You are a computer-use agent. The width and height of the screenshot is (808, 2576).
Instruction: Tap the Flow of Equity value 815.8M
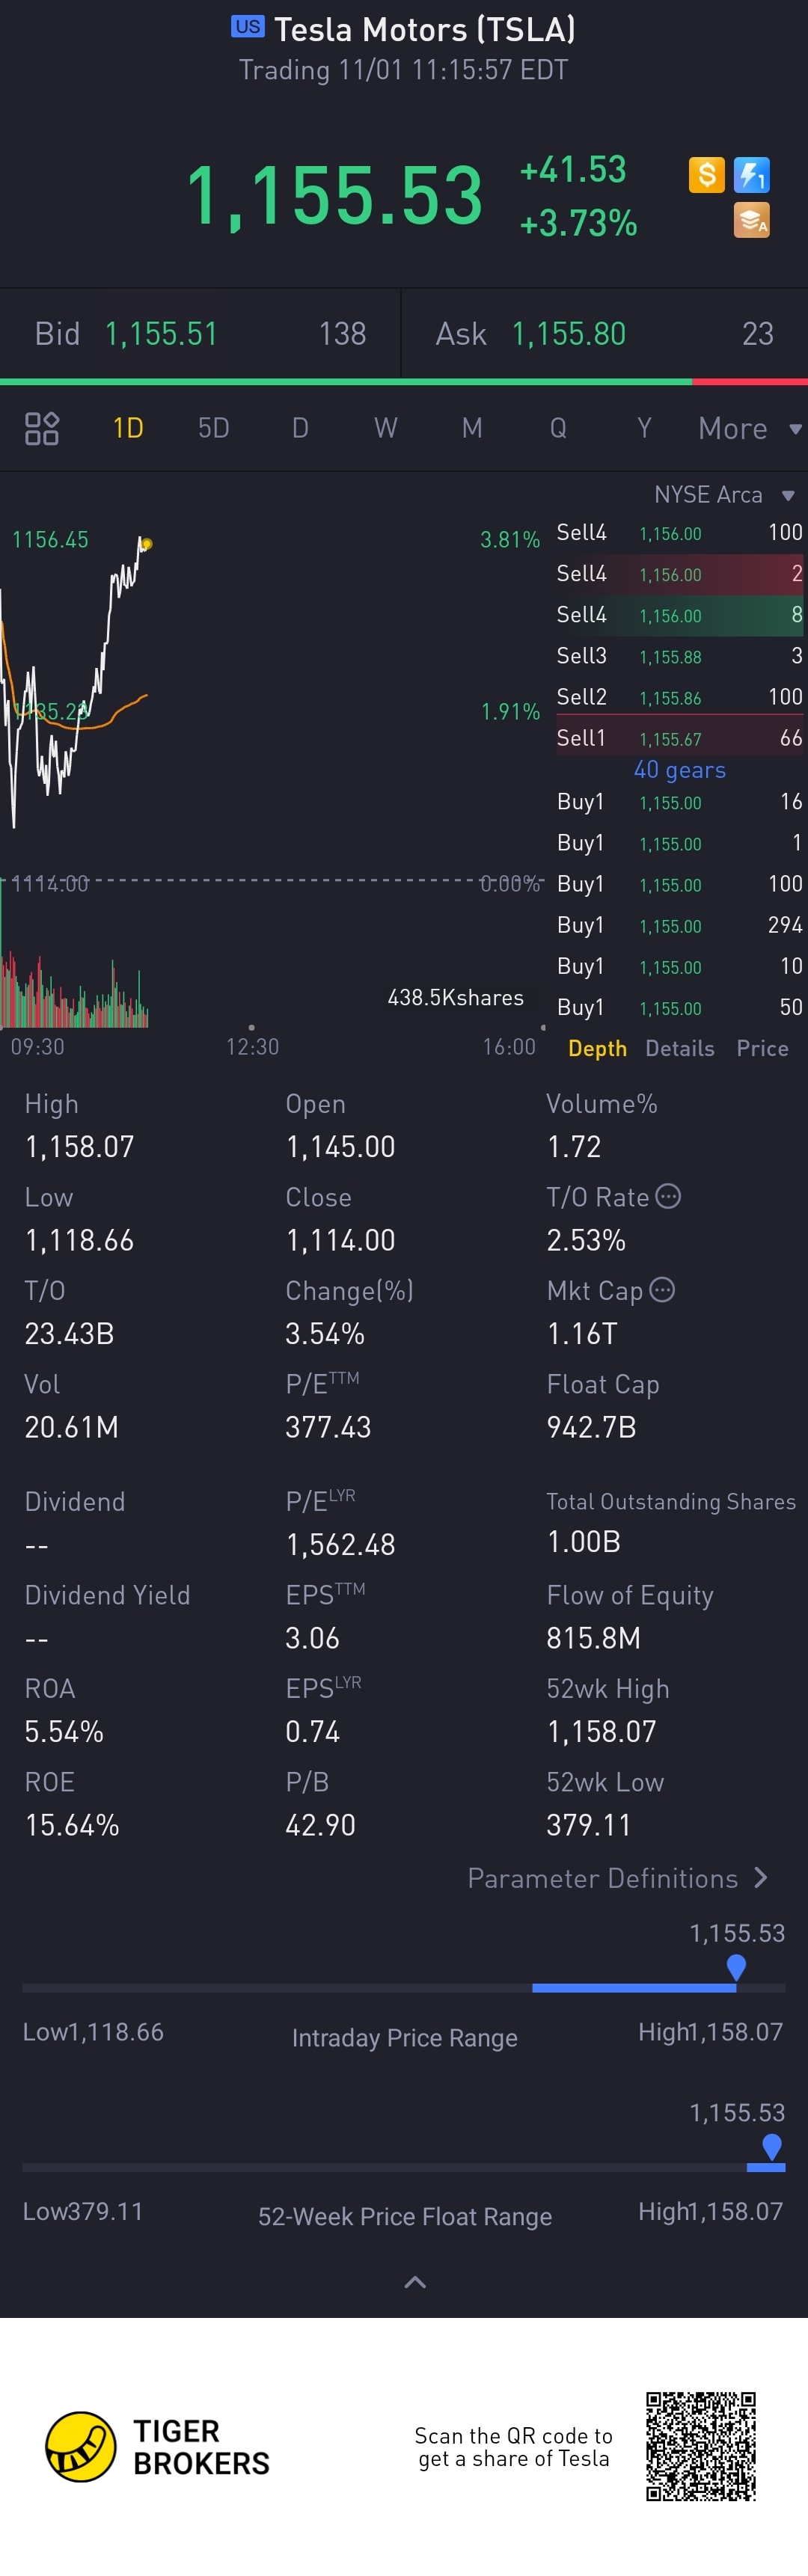pos(593,1639)
